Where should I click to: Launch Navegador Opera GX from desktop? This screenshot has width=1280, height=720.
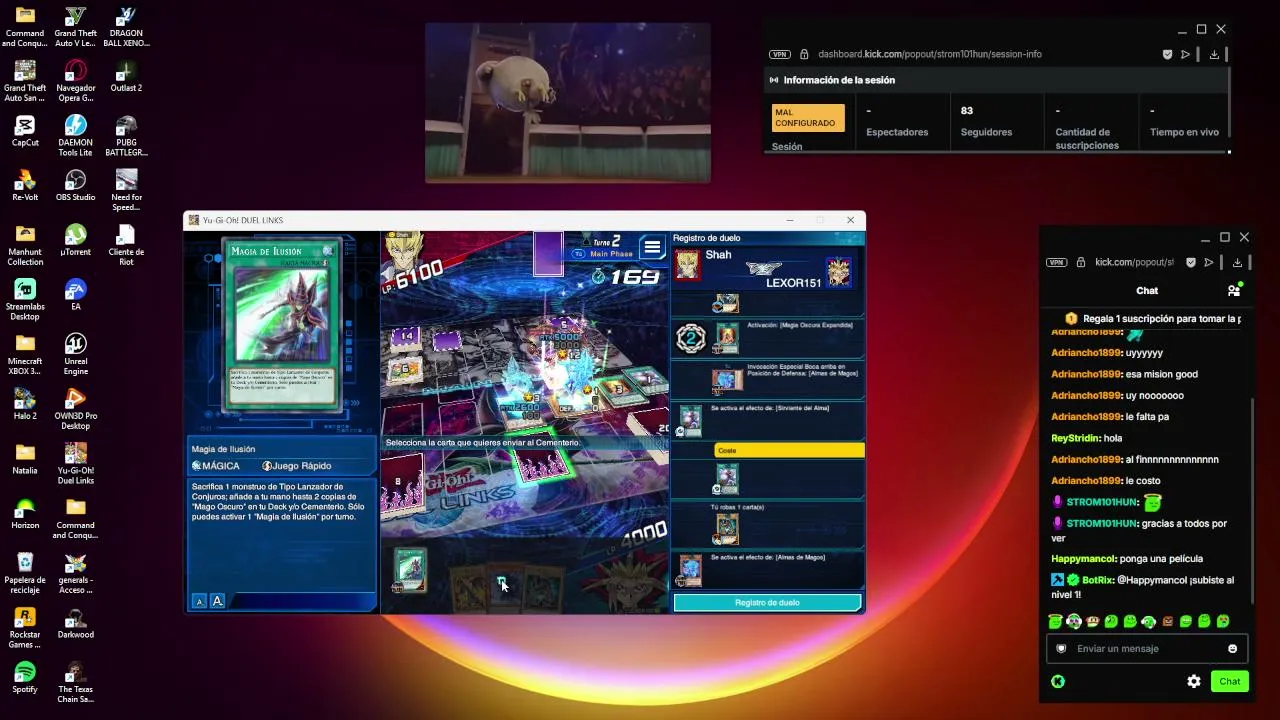[x=75, y=82]
